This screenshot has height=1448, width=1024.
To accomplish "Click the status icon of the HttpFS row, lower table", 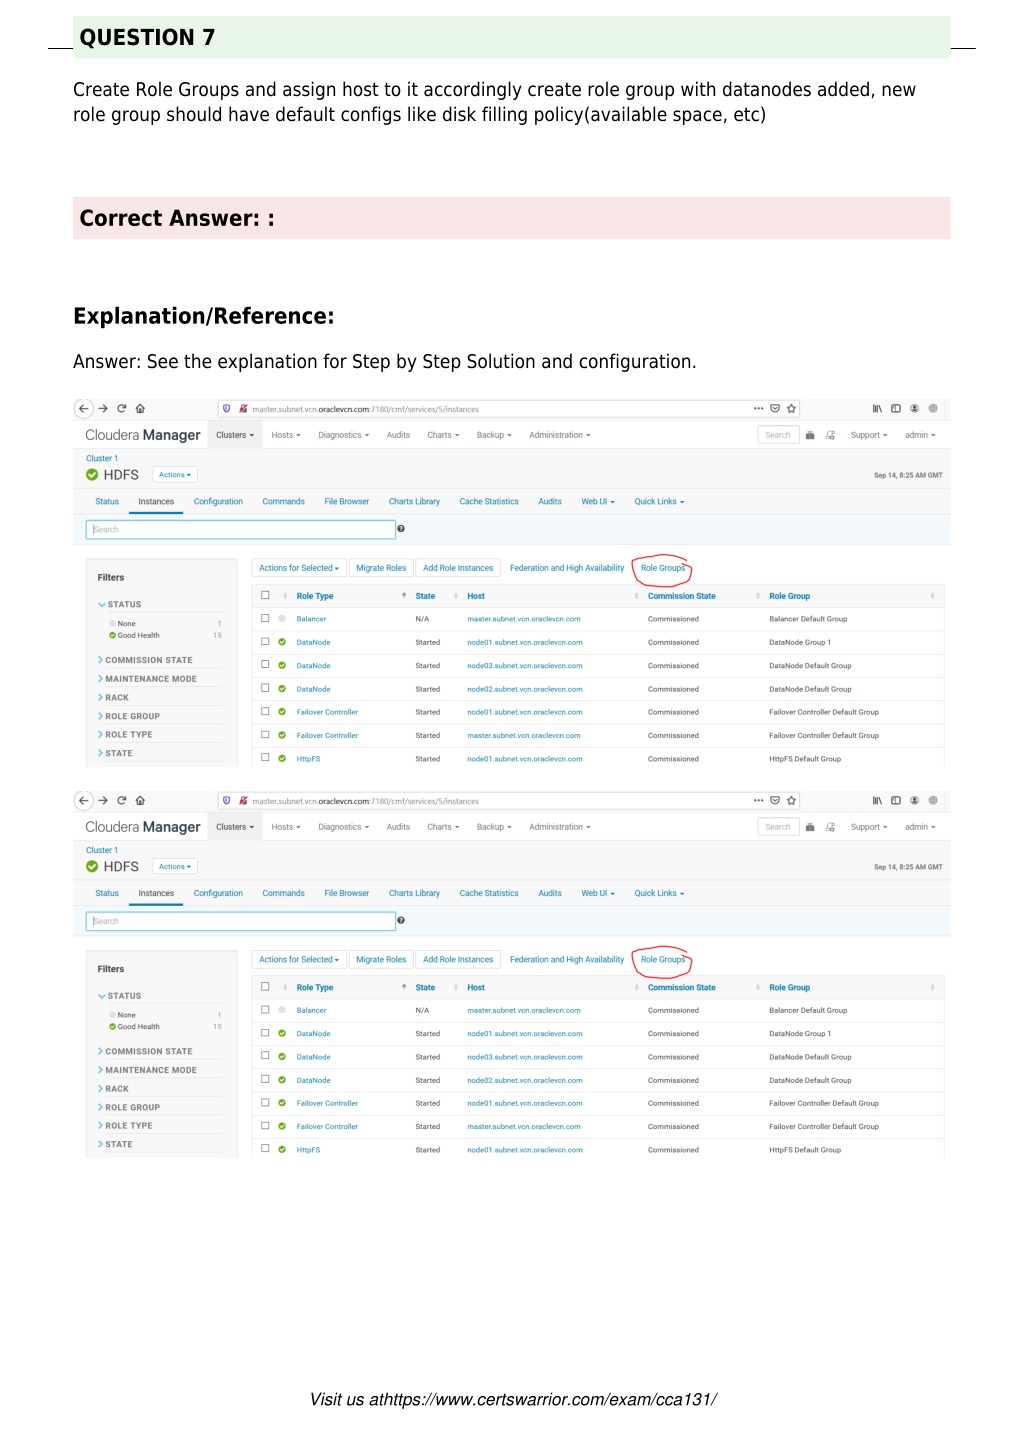I will 282,1149.
